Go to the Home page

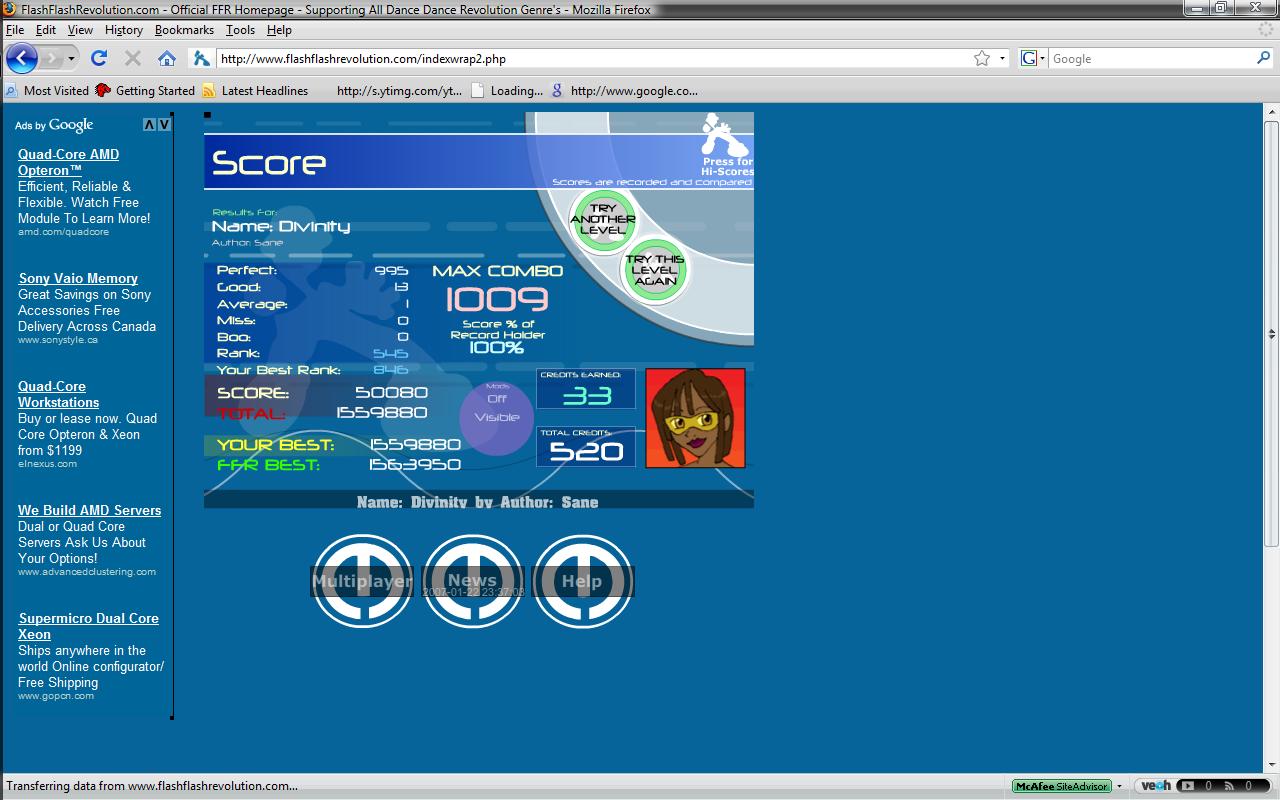(167, 58)
